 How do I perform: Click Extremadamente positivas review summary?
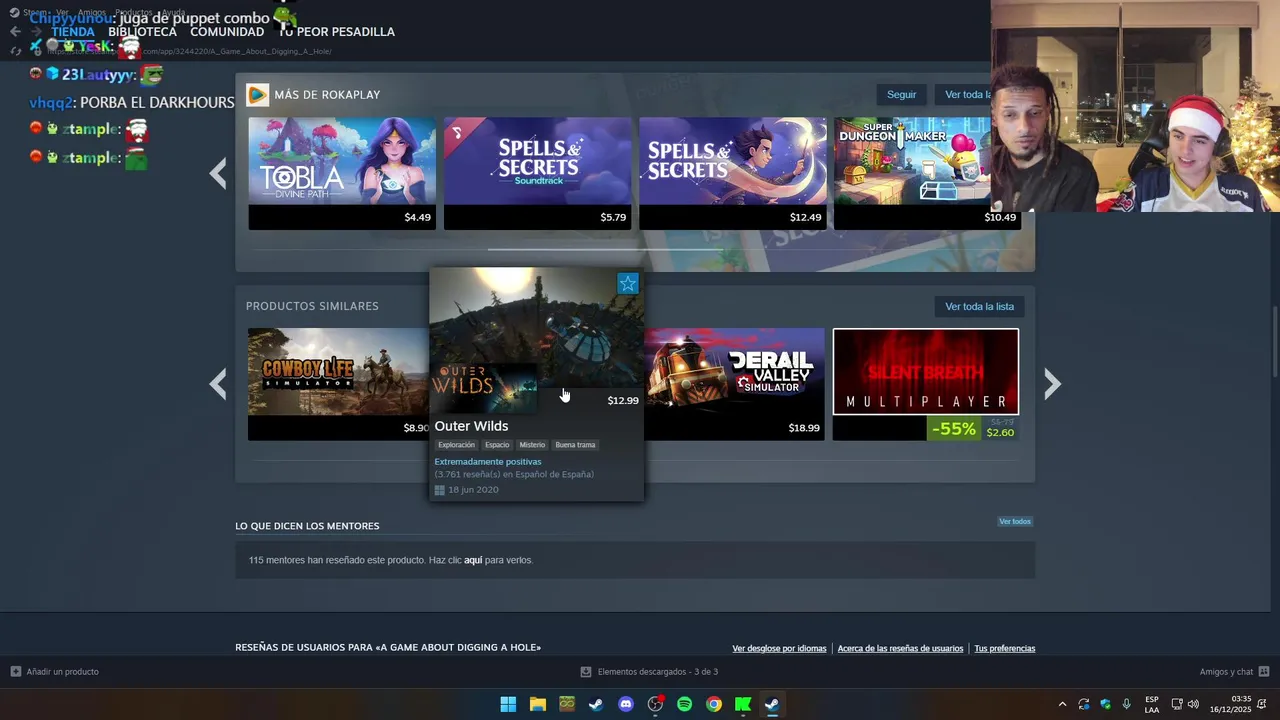pos(488,462)
